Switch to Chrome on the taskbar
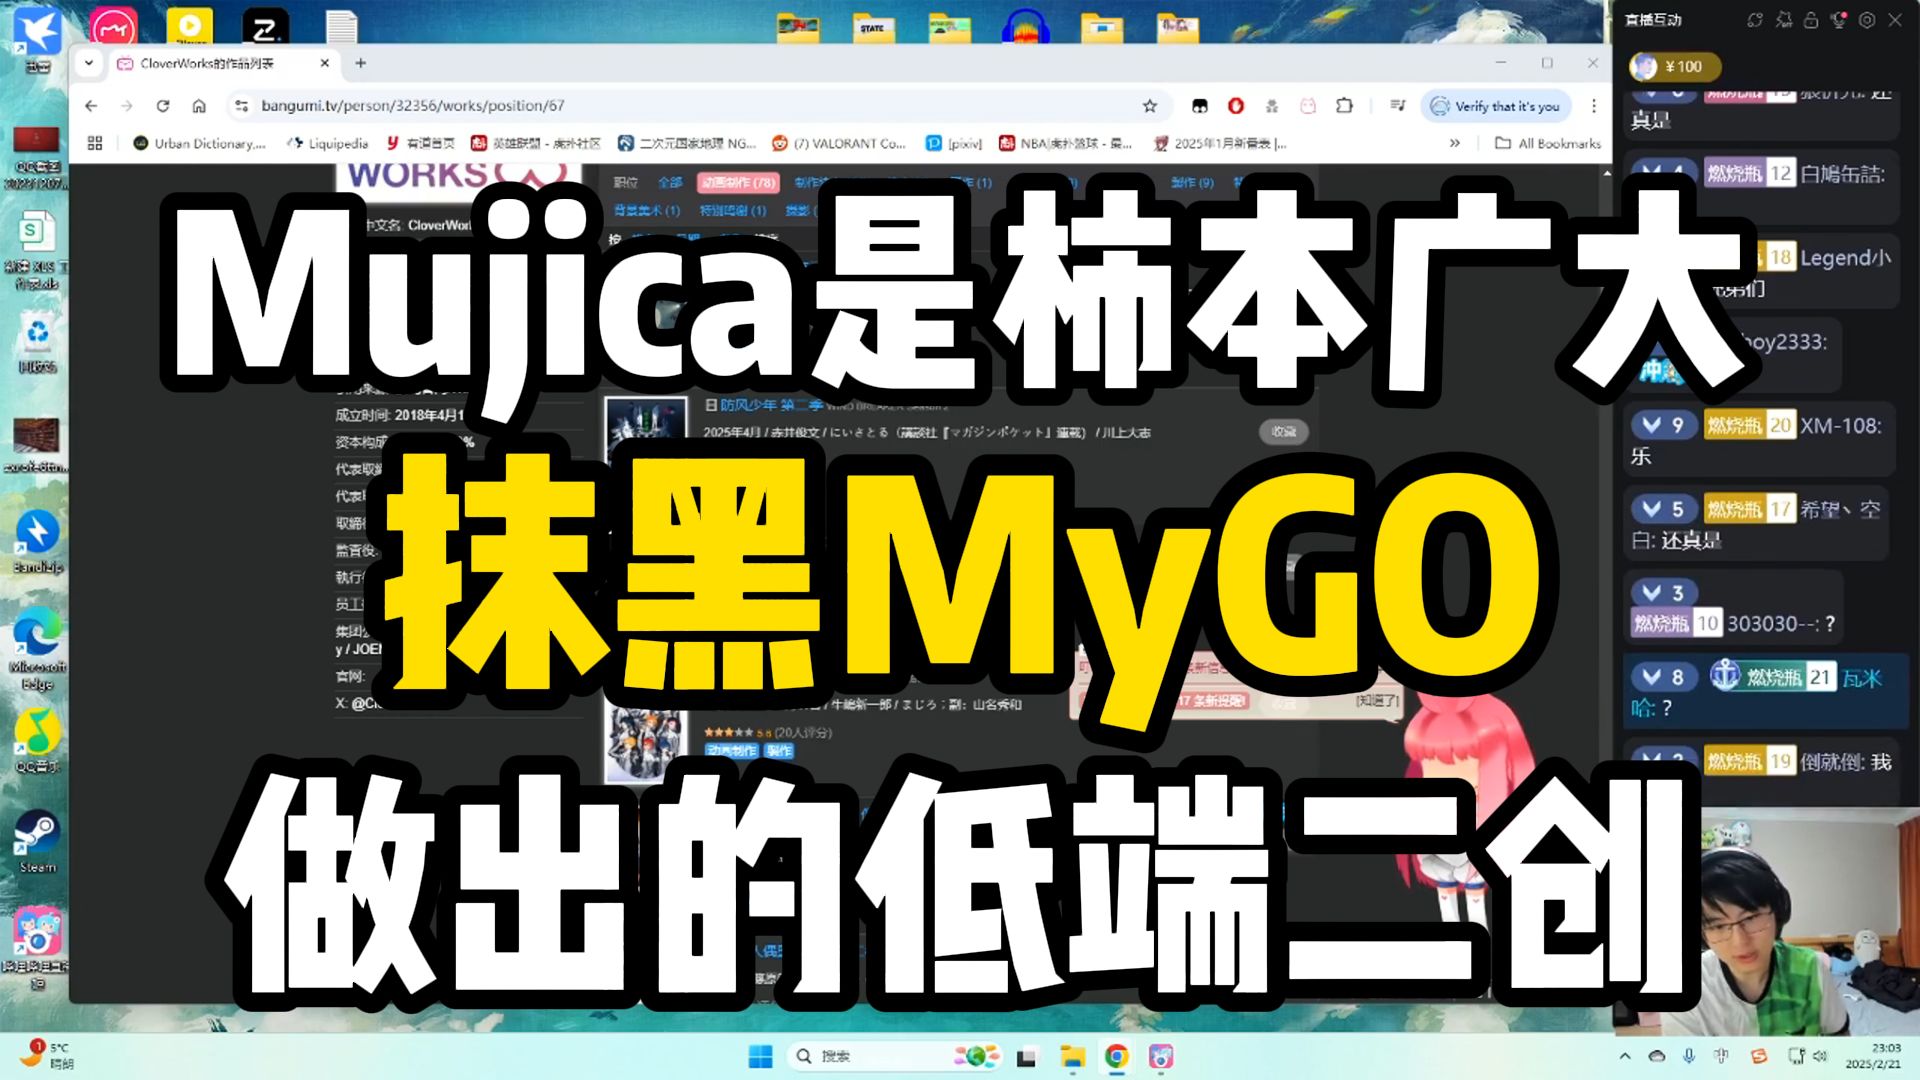Screen dimensions: 1920x1080 coord(1116,1056)
